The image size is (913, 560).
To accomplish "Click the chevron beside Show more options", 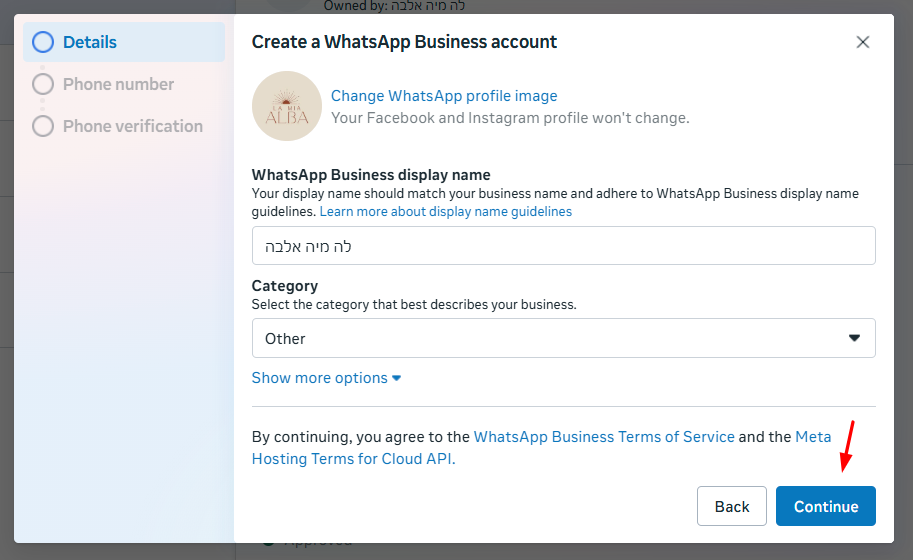I will tap(397, 378).
